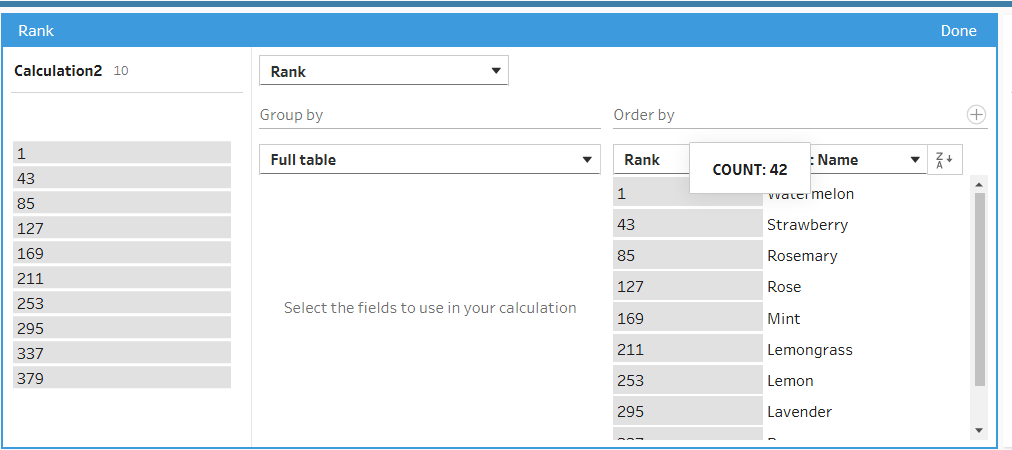Click rank 211 cell beside Lemongrass

click(x=687, y=349)
